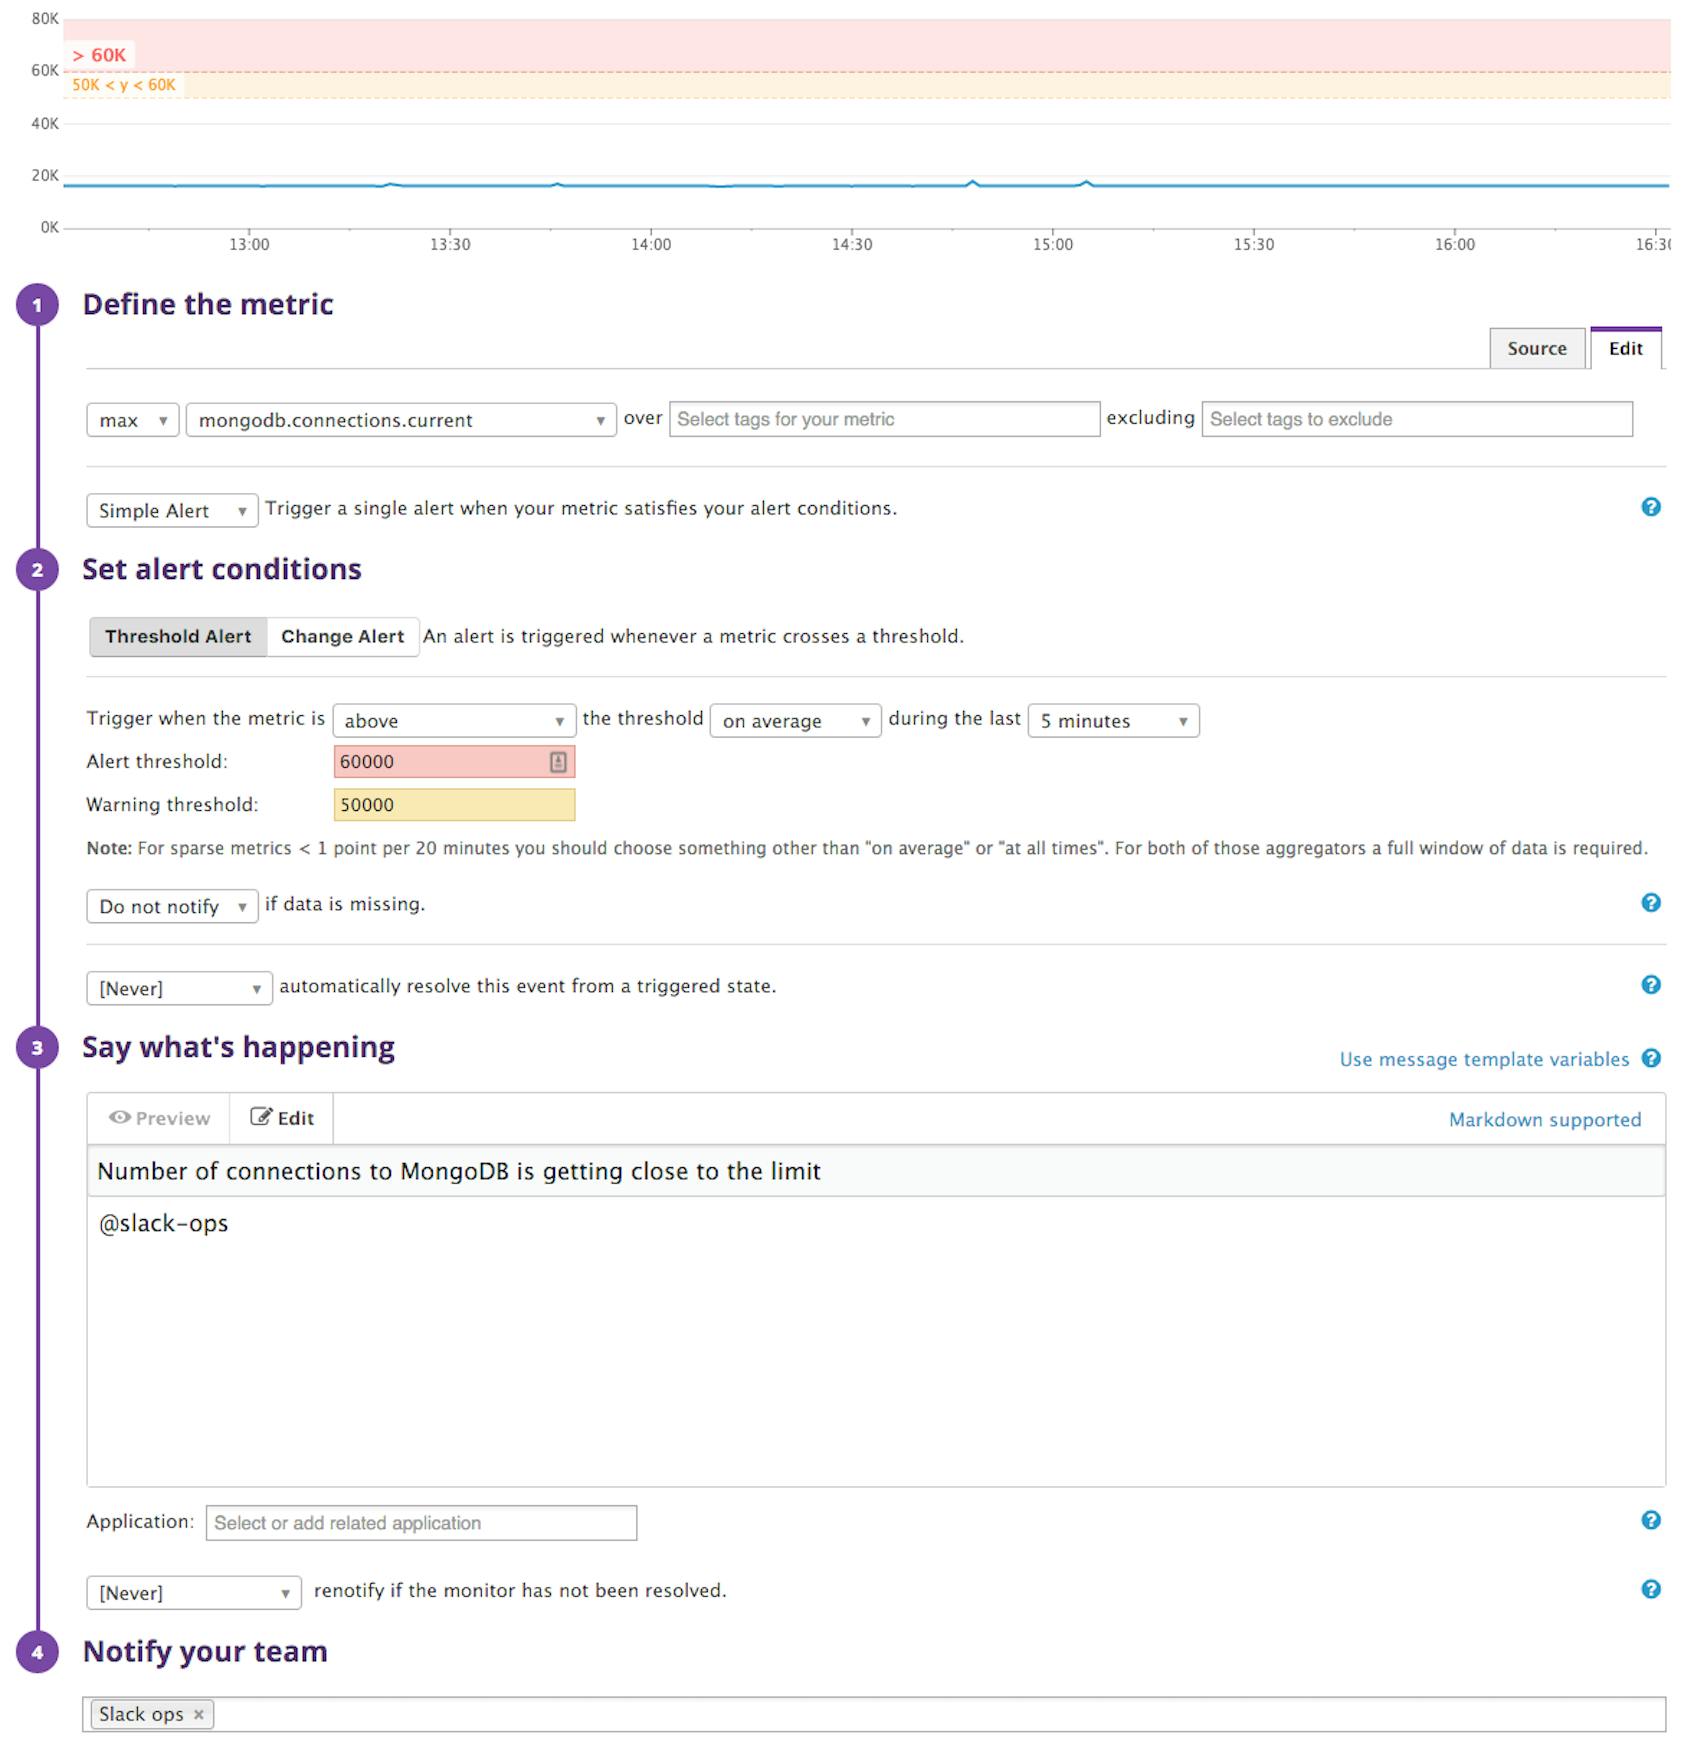The width and height of the screenshot is (1694, 1741).
Task: Expand the renotify [Never] dropdown
Action: click(192, 1592)
